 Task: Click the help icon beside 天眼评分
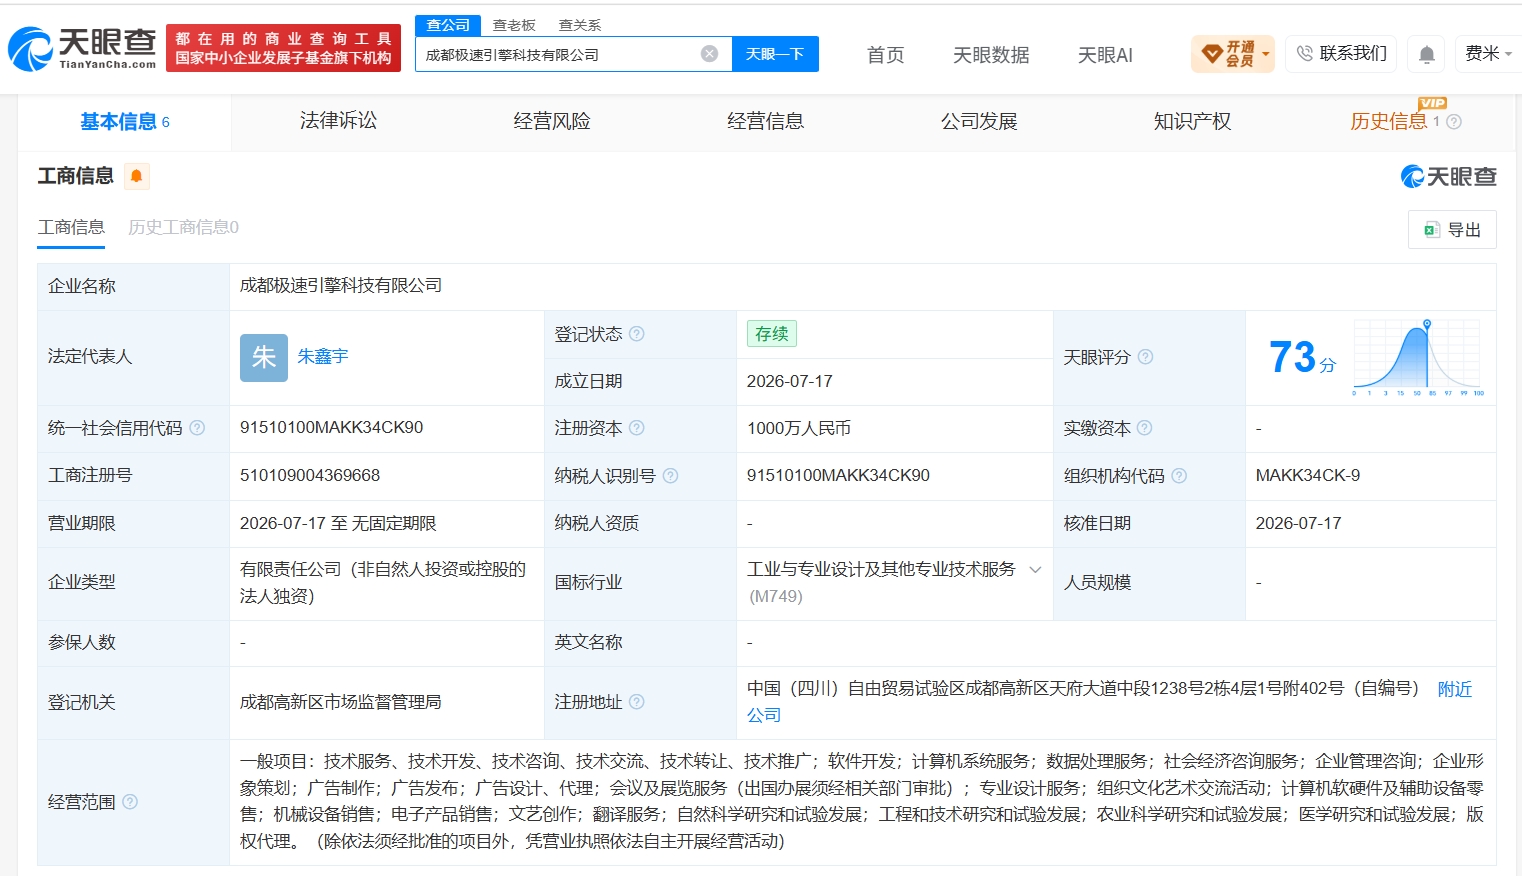point(1146,357)
